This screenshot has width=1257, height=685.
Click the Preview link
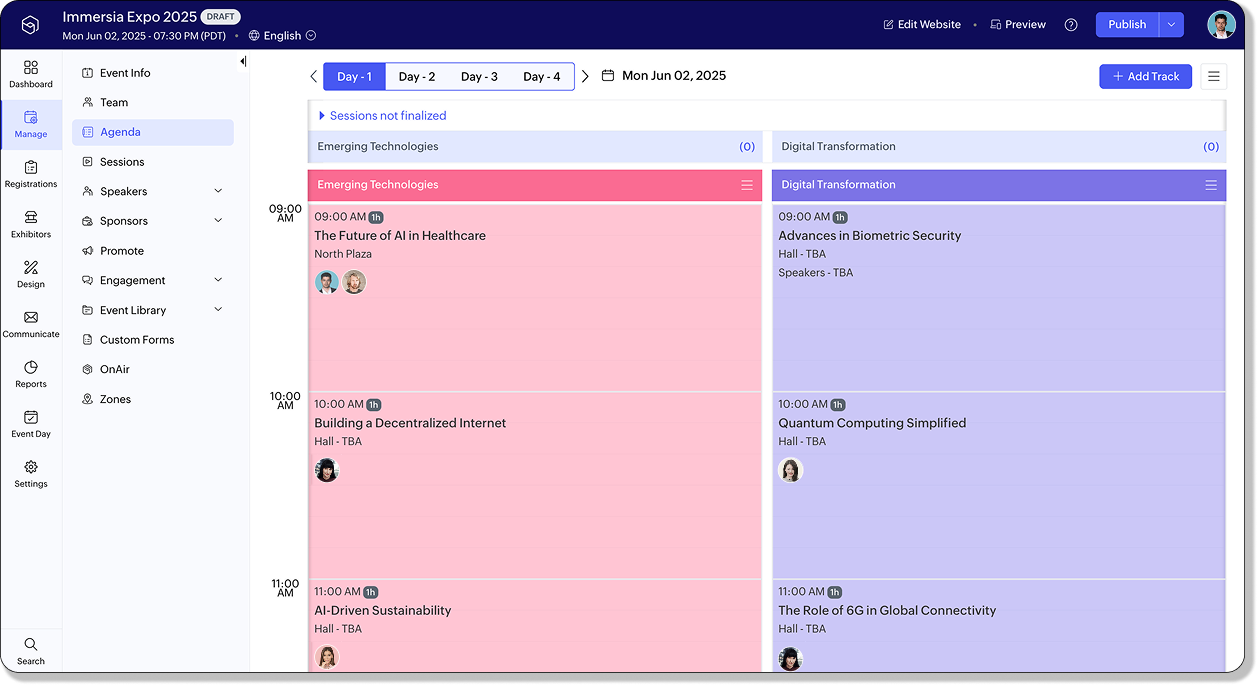1018,25
